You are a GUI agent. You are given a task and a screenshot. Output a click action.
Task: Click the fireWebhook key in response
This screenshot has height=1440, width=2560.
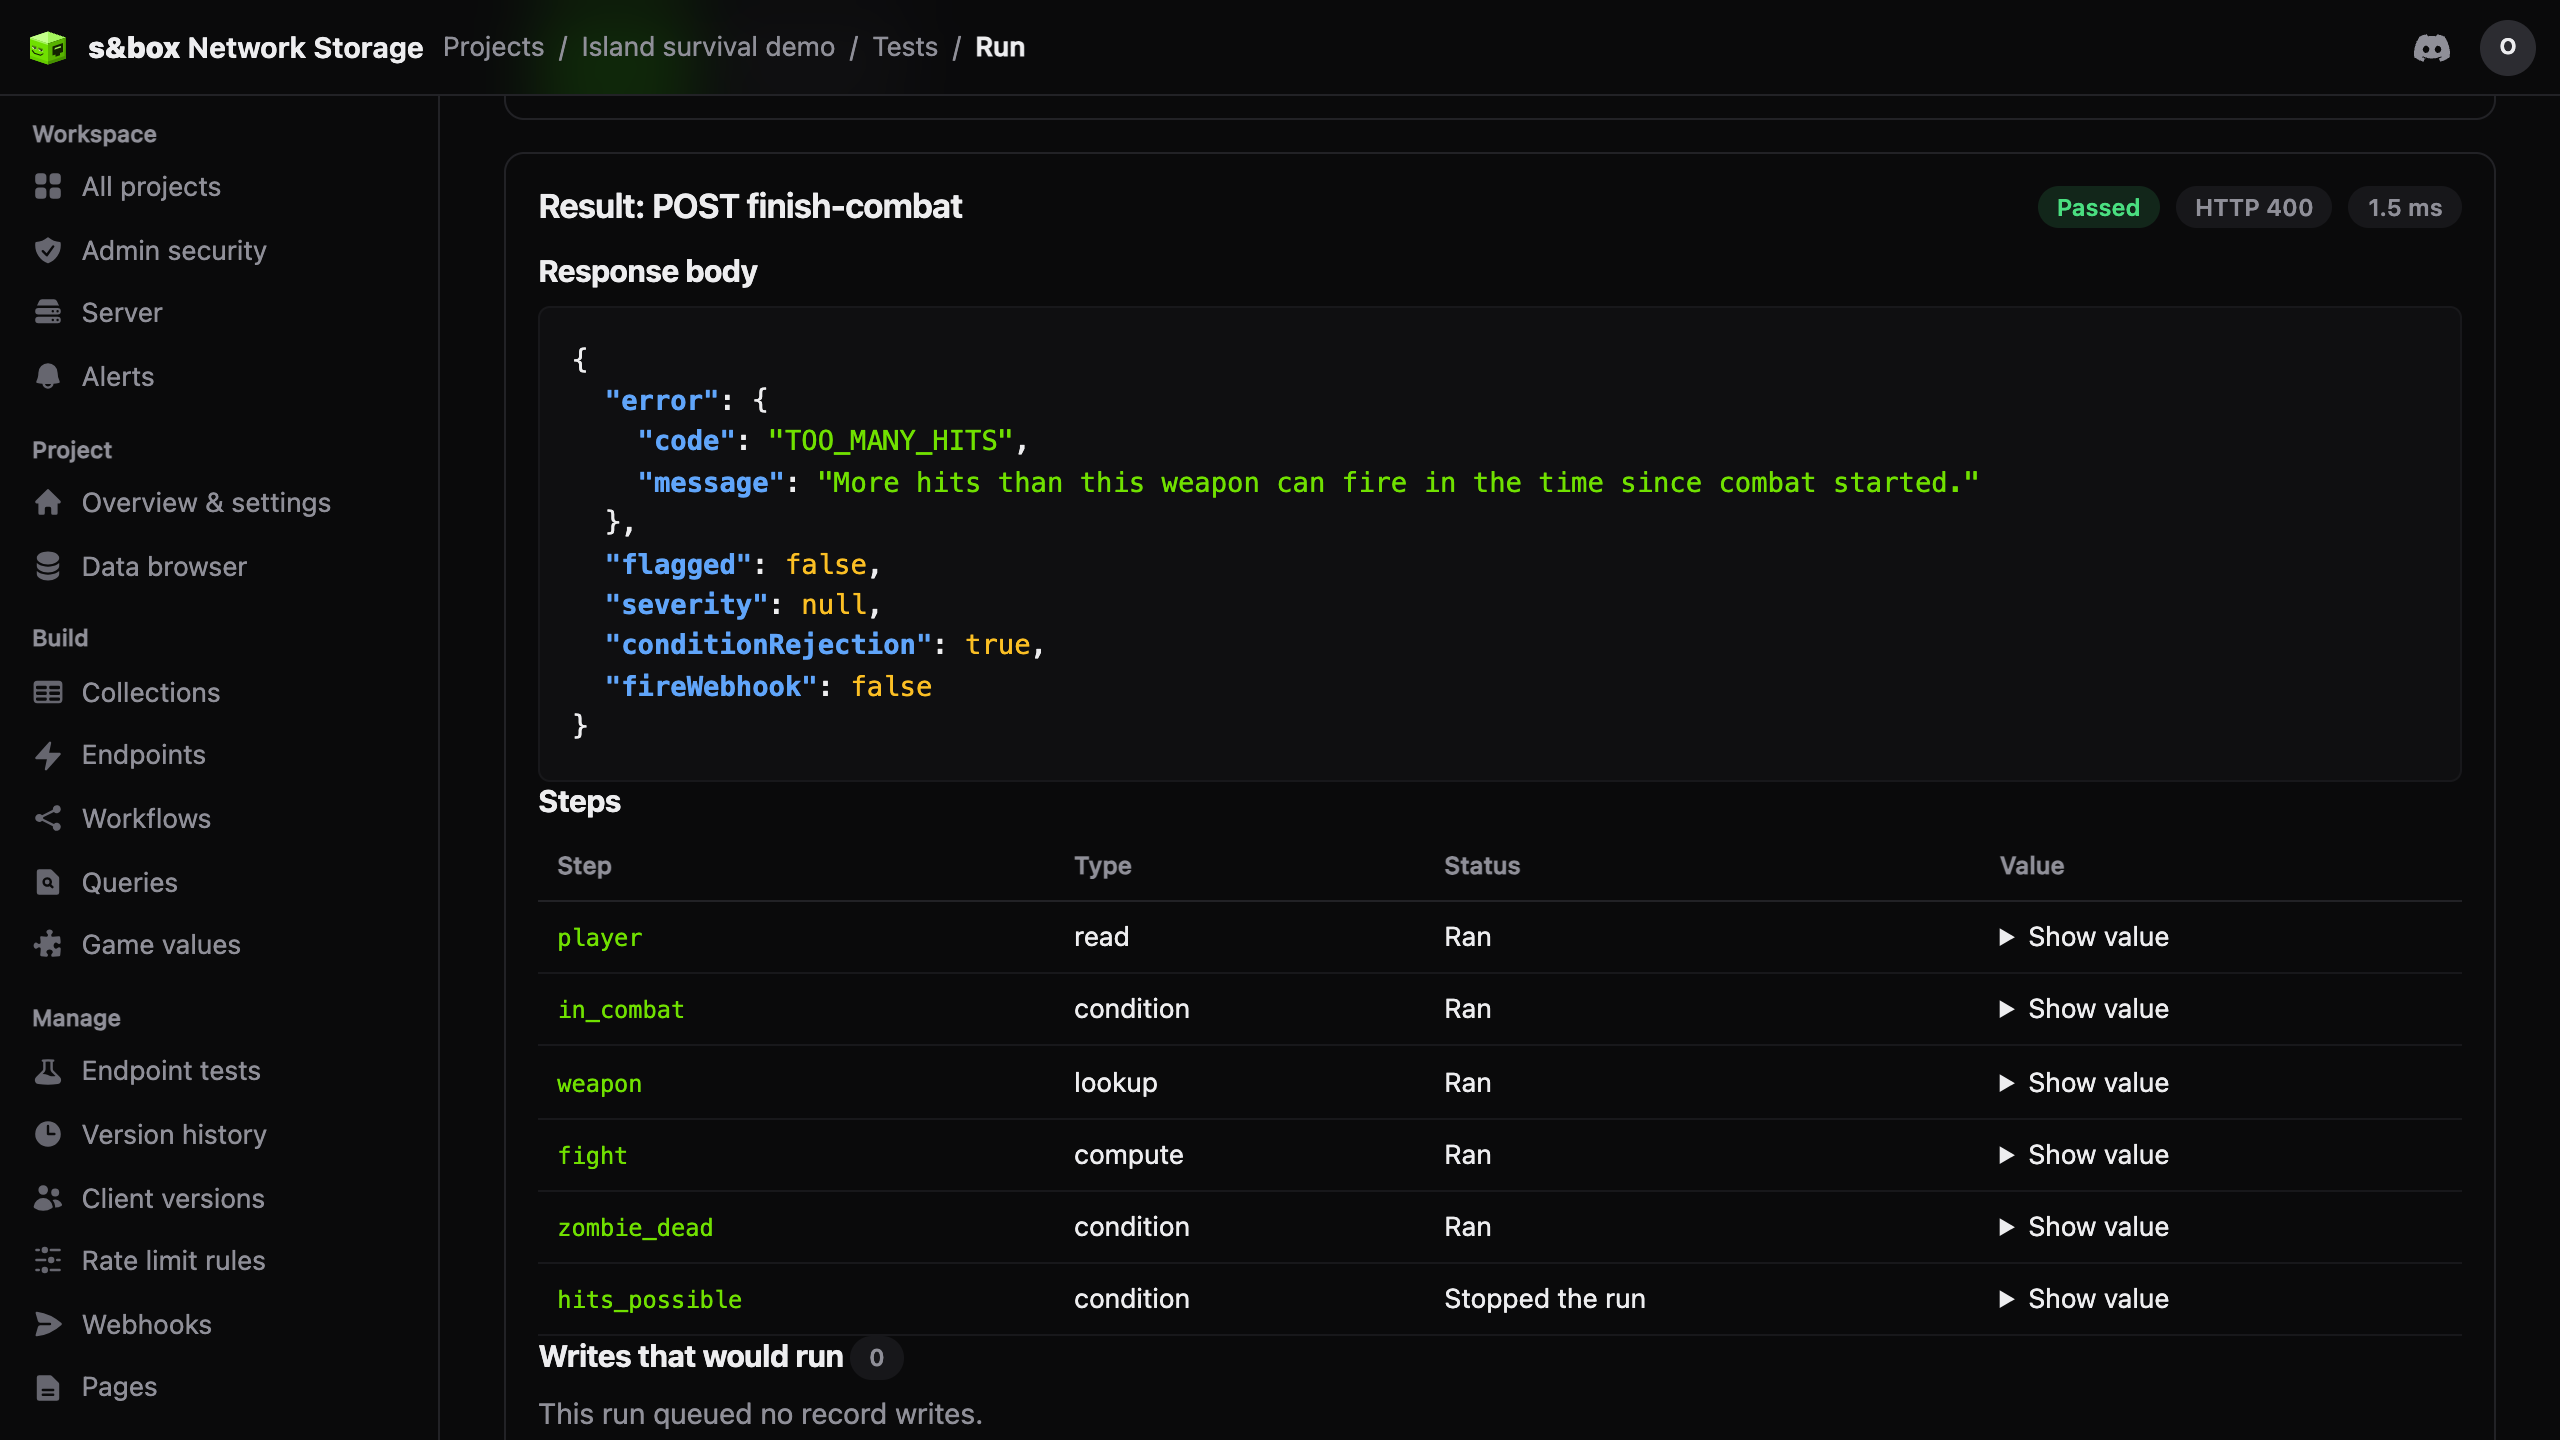pos(712,687)
